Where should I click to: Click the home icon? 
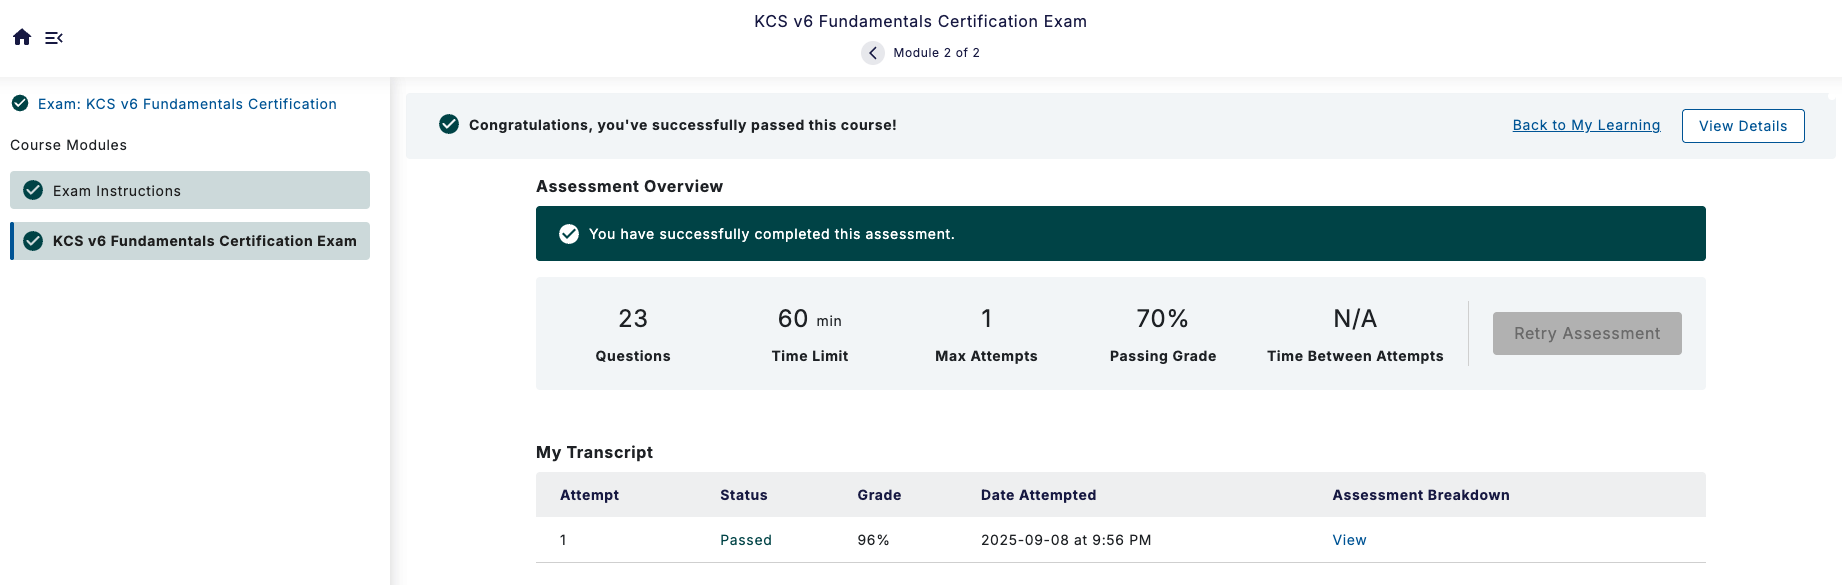point(22,37)
